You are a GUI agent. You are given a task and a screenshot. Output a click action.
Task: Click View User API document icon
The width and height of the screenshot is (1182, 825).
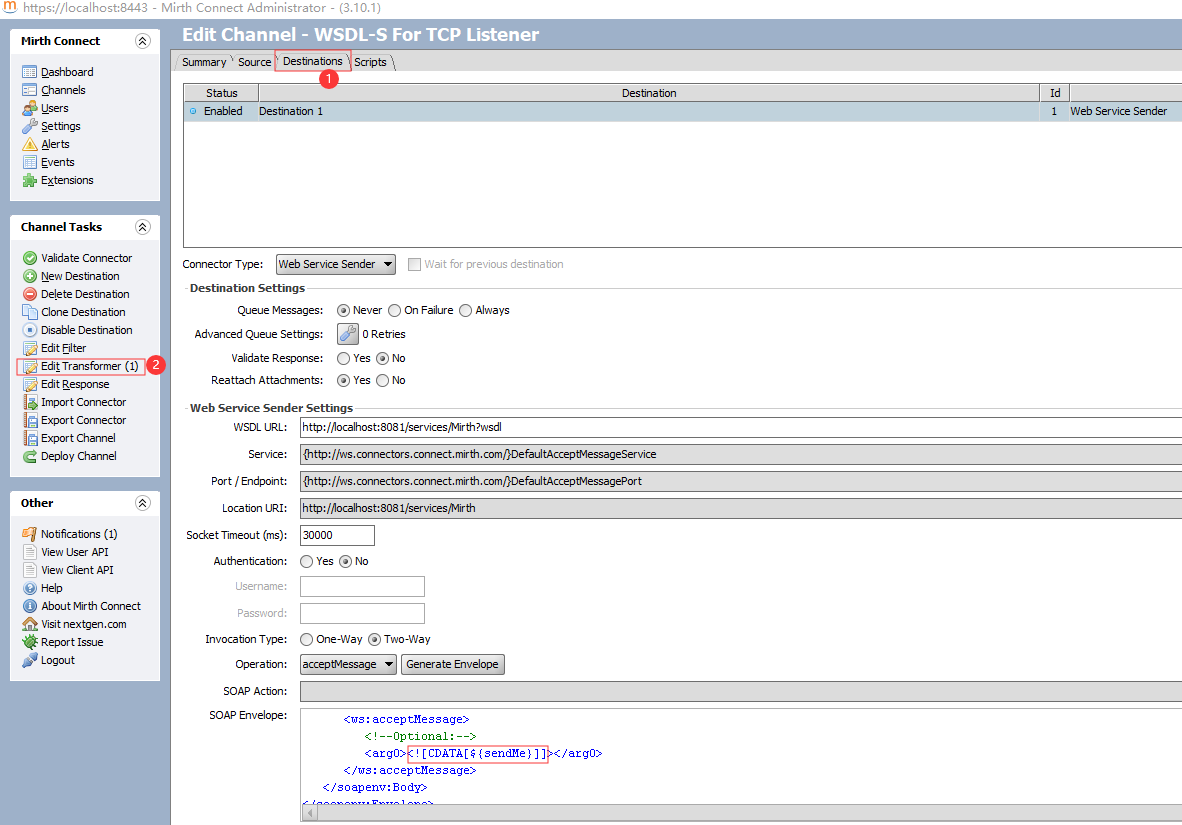[29, 553]
